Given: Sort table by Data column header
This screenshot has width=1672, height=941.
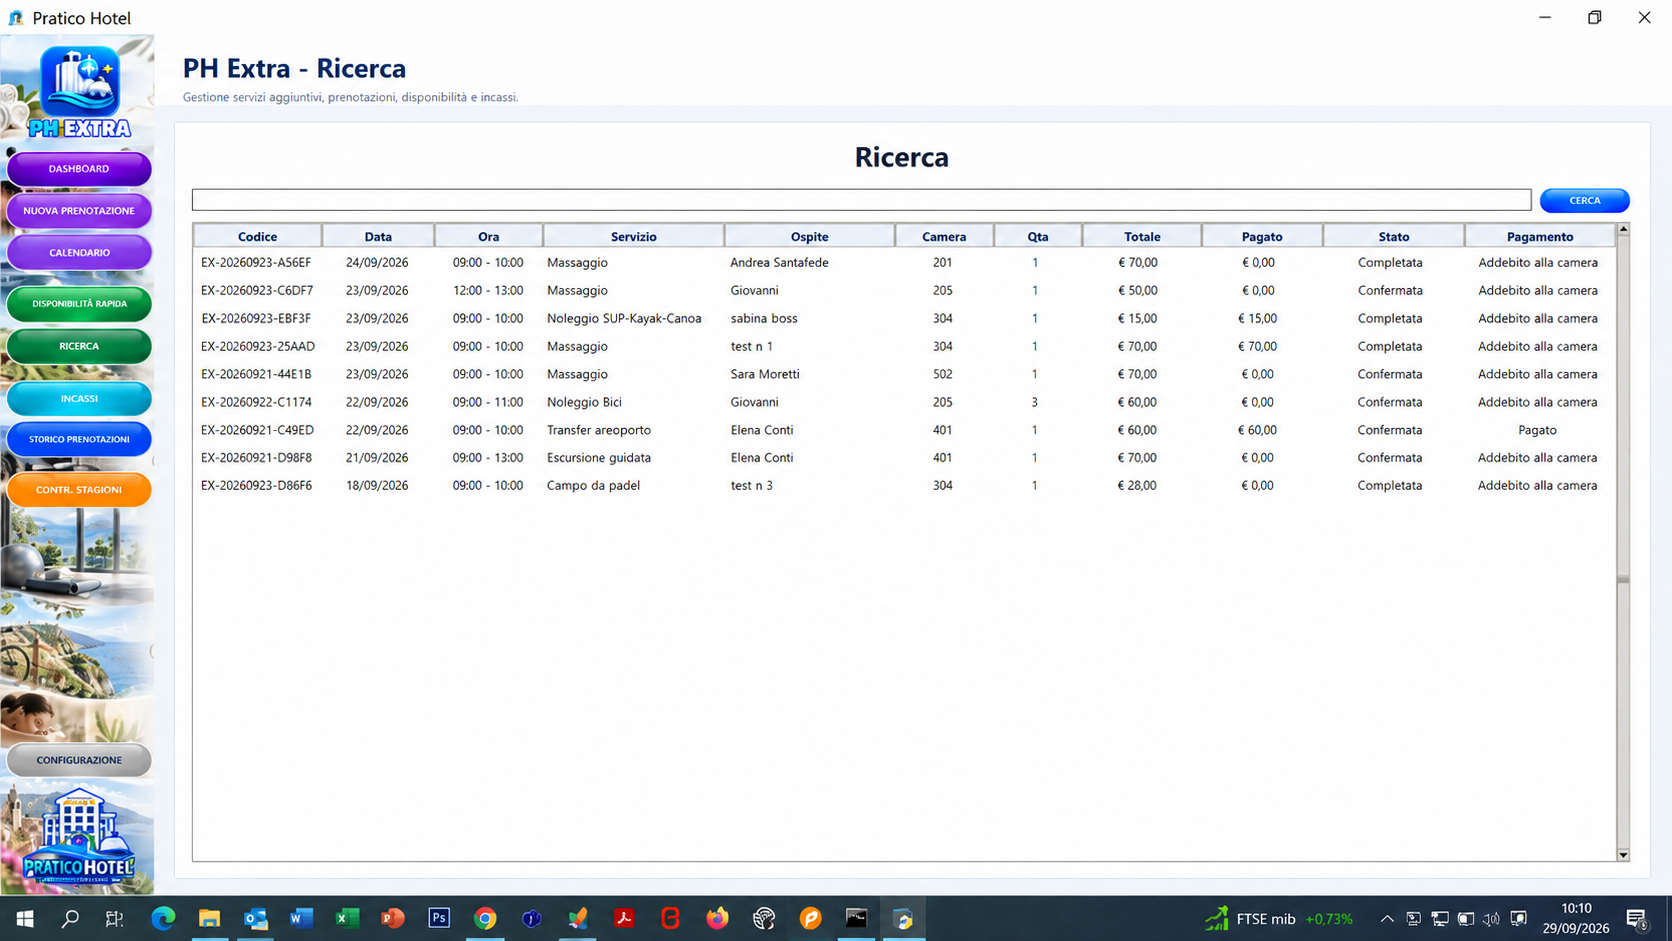Looking at the screenshot, I should [x=378, y=236].
